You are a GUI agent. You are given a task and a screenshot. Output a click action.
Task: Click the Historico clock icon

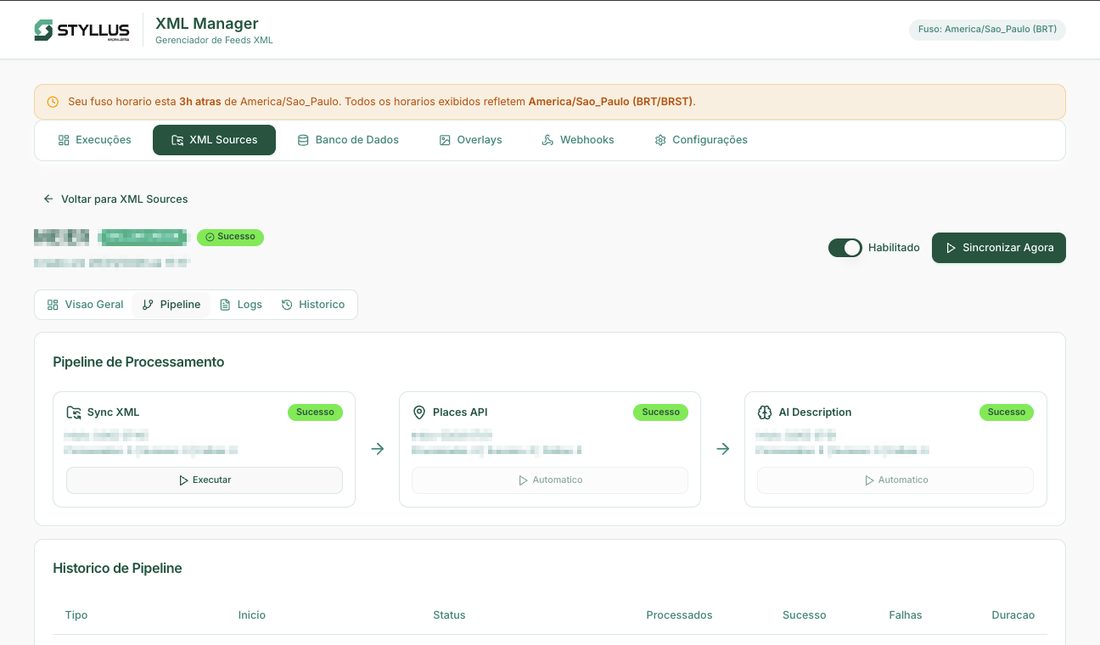[286, 303]
